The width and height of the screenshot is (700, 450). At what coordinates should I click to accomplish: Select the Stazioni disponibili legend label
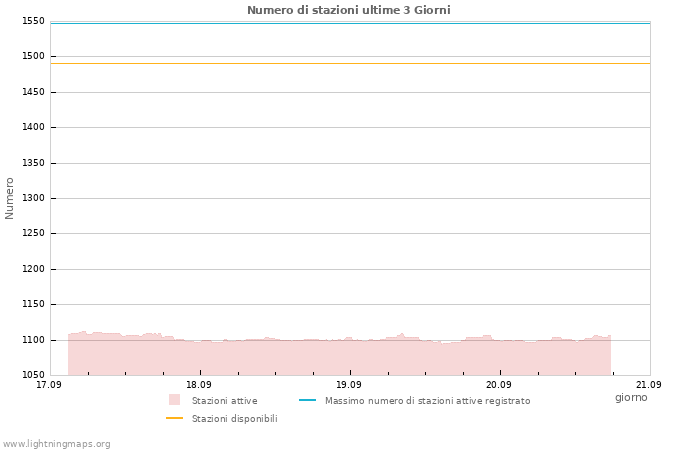235,419
